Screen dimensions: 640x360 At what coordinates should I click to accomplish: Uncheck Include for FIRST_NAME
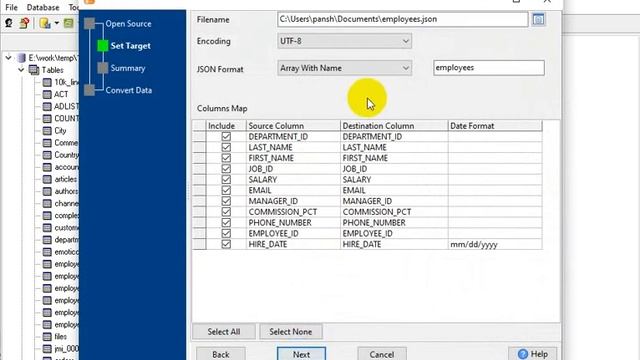tap(226, 158)
